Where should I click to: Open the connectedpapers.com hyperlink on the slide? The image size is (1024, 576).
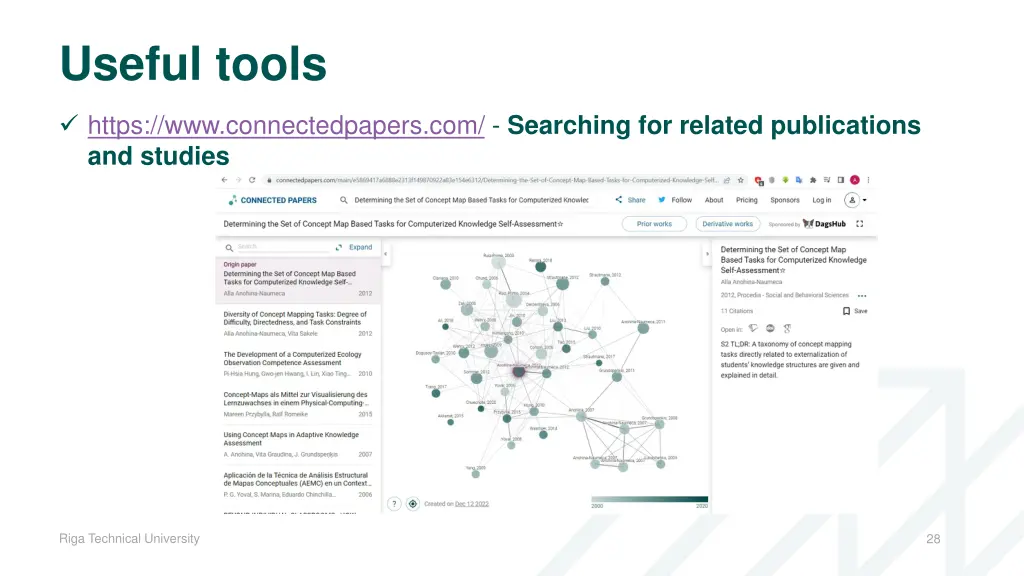pos(286,125)
